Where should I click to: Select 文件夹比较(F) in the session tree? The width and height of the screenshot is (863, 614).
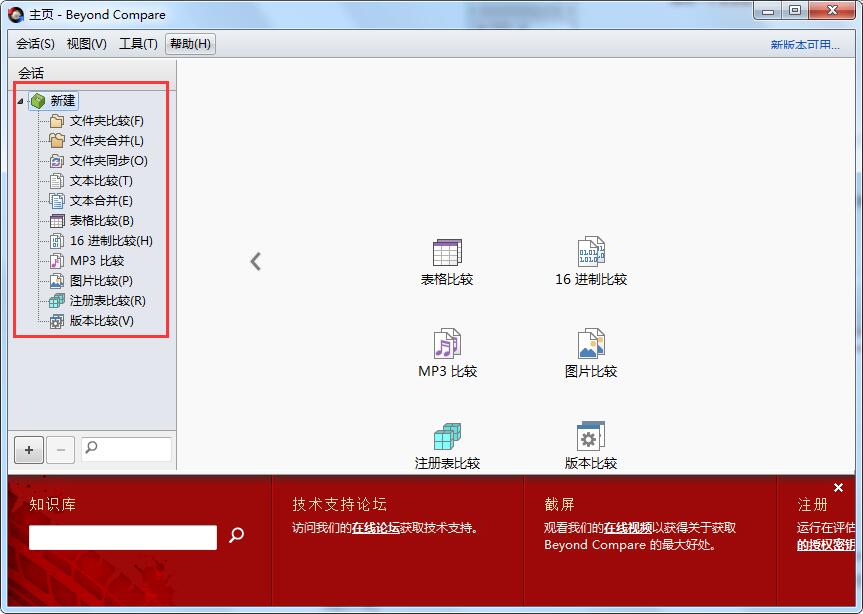(107, 121)
